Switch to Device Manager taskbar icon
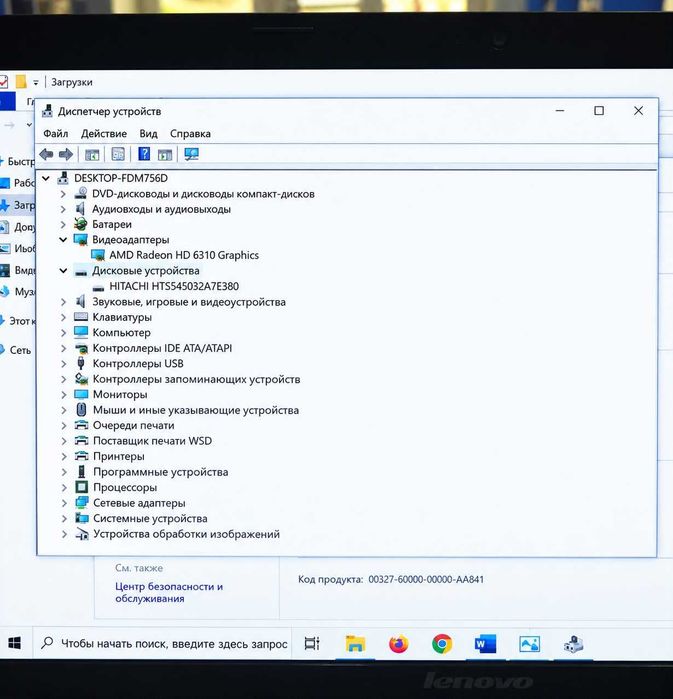673x699 pixels. point(573,644)
